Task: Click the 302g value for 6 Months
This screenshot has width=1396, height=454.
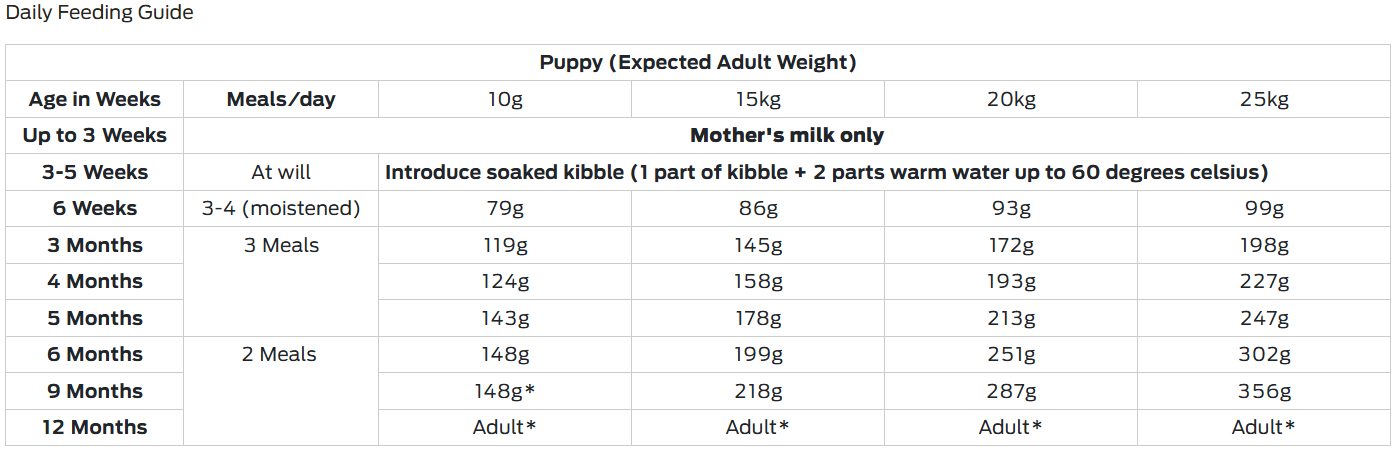Action: [x=1264, y=354]
